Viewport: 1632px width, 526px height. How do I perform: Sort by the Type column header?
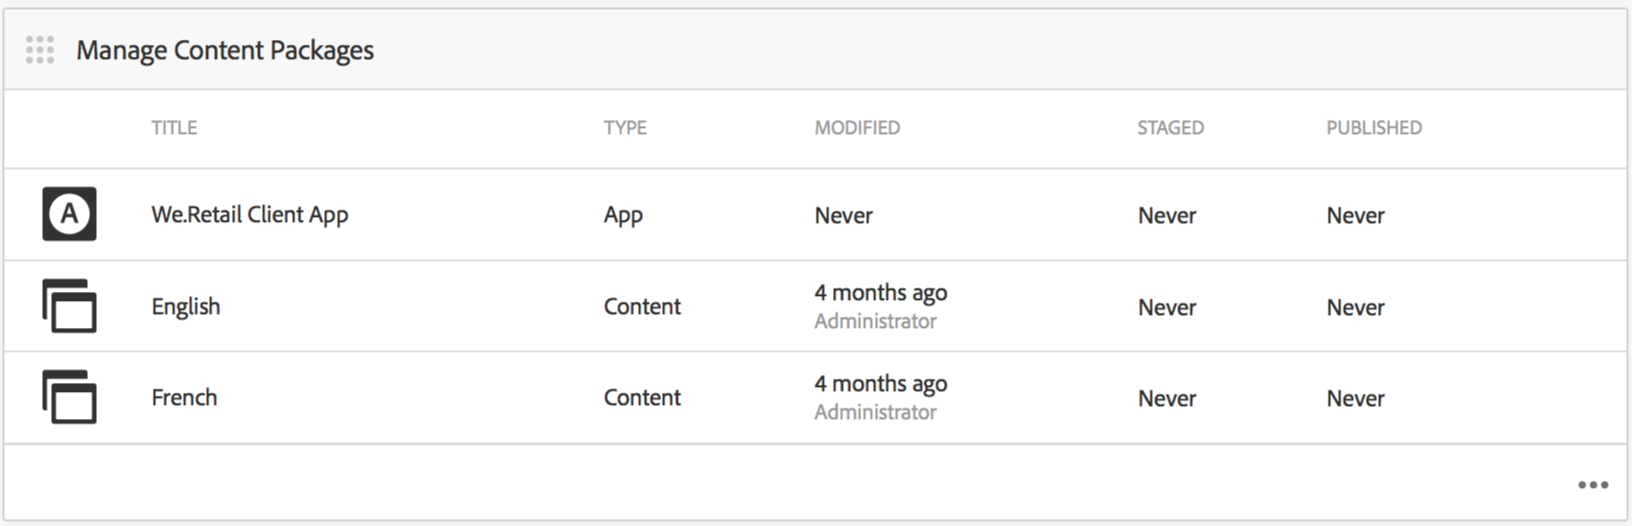[625, 128]
